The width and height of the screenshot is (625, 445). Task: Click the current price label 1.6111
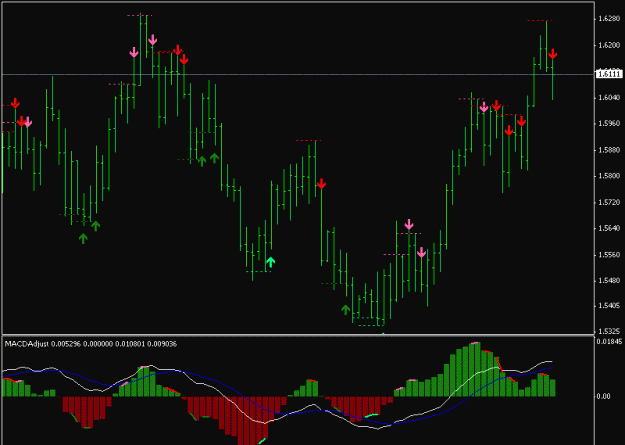click(609, 74)
